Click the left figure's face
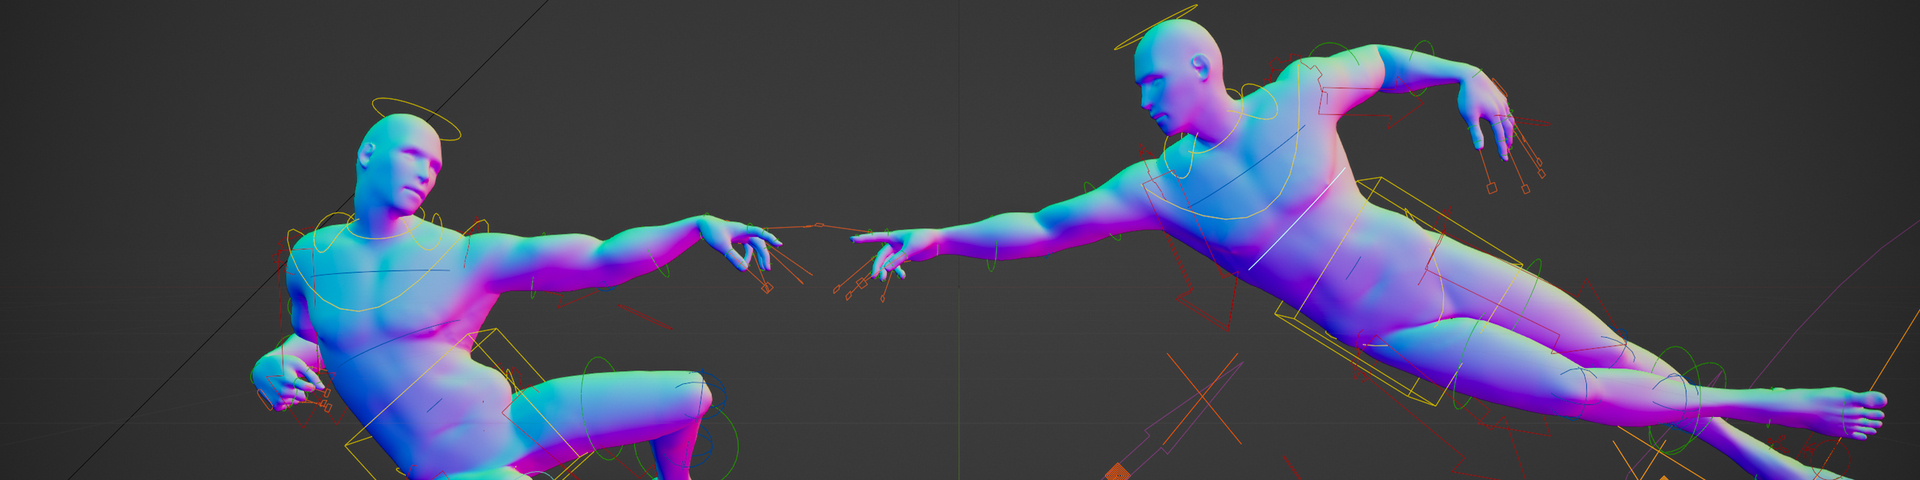Screen dimensions: 1920x480 click(412, 172)
